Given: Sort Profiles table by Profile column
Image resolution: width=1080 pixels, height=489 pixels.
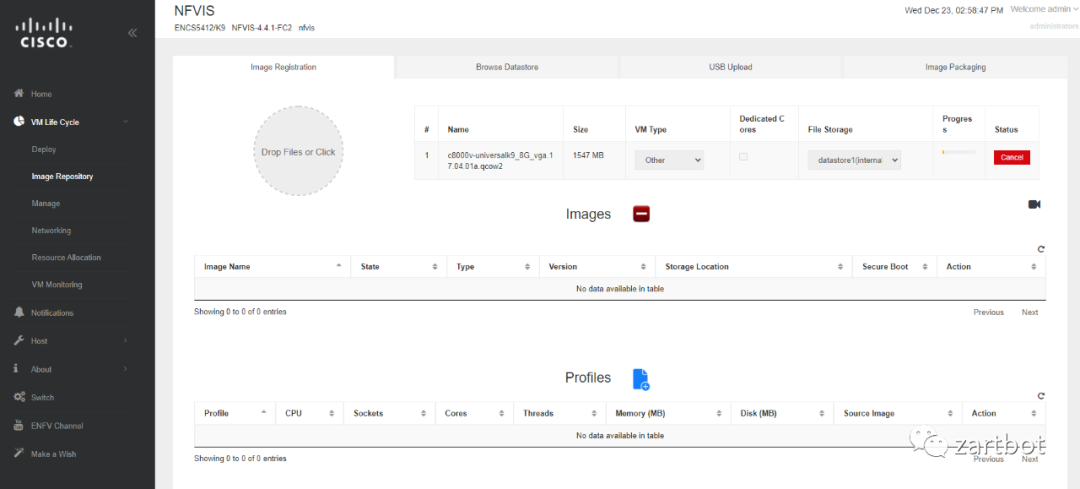Looking at the screenshot, I should coord(235,413).
